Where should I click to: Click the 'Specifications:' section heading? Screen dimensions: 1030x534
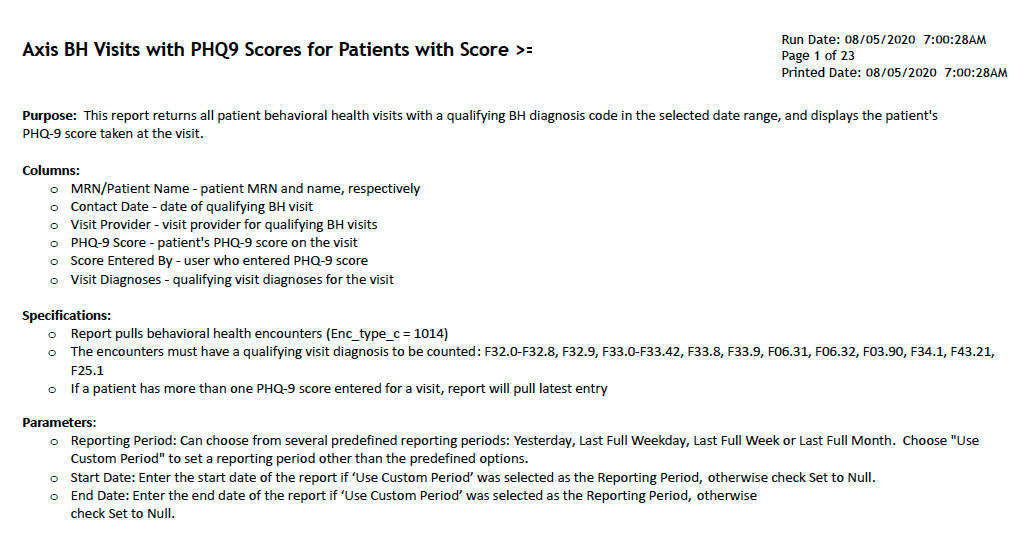tap(66, 316)
